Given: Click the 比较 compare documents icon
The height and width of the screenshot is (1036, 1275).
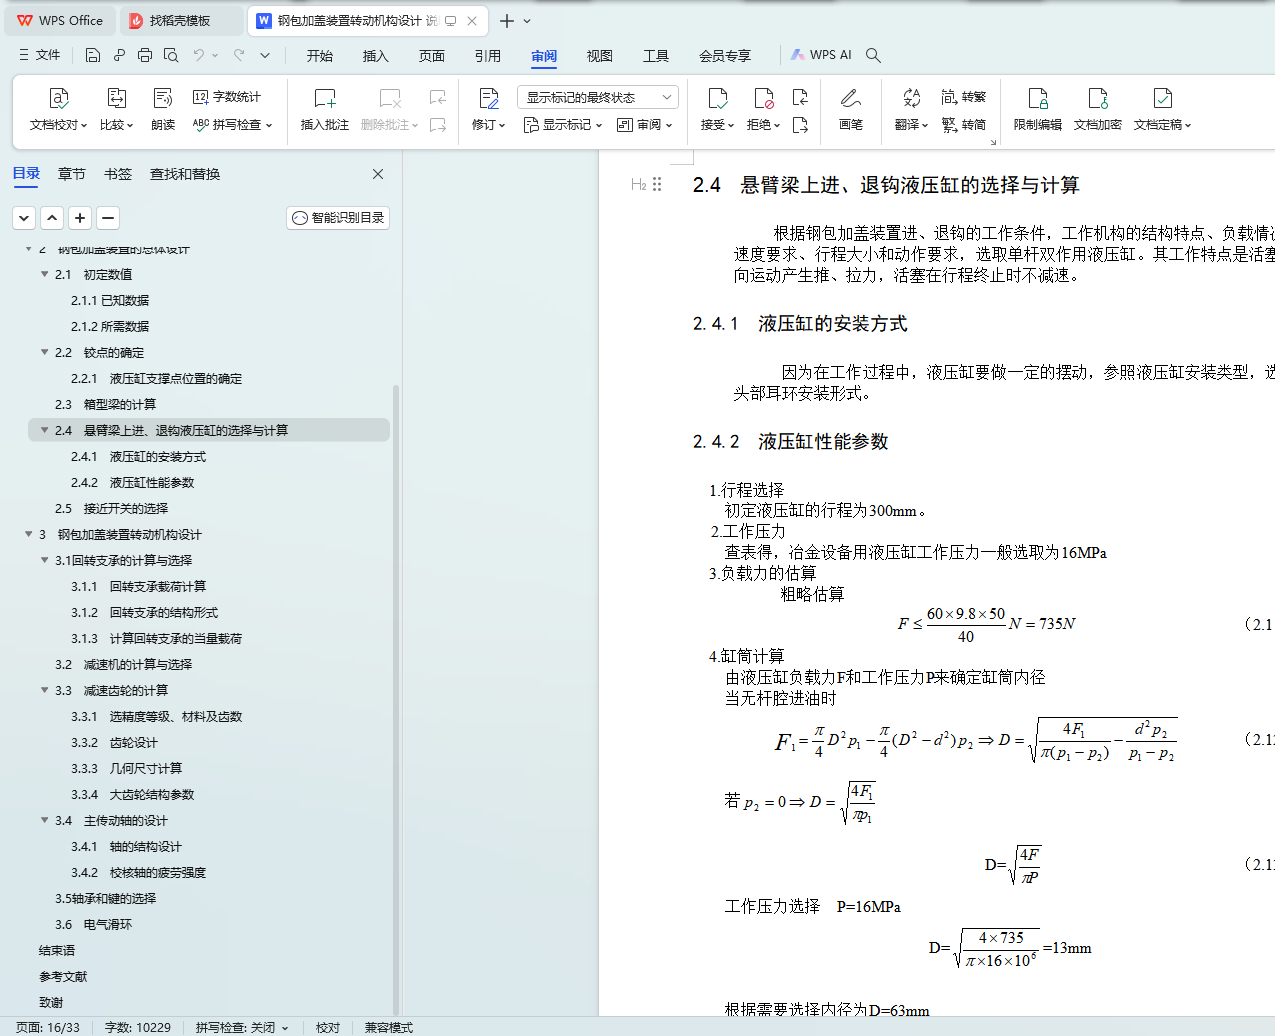Looking at the screenshot, I should click(x=116, y=98).
